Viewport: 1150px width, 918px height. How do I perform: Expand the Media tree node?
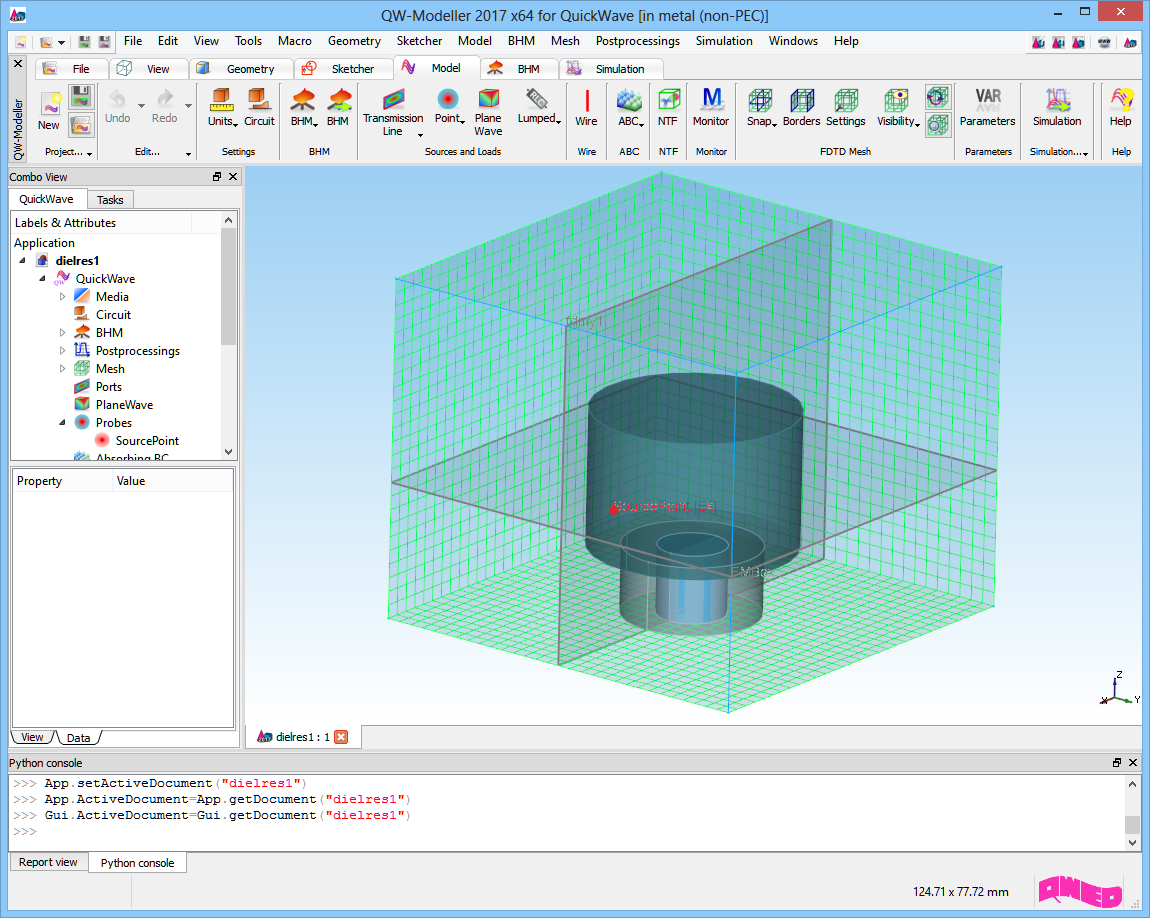point(62,297)
